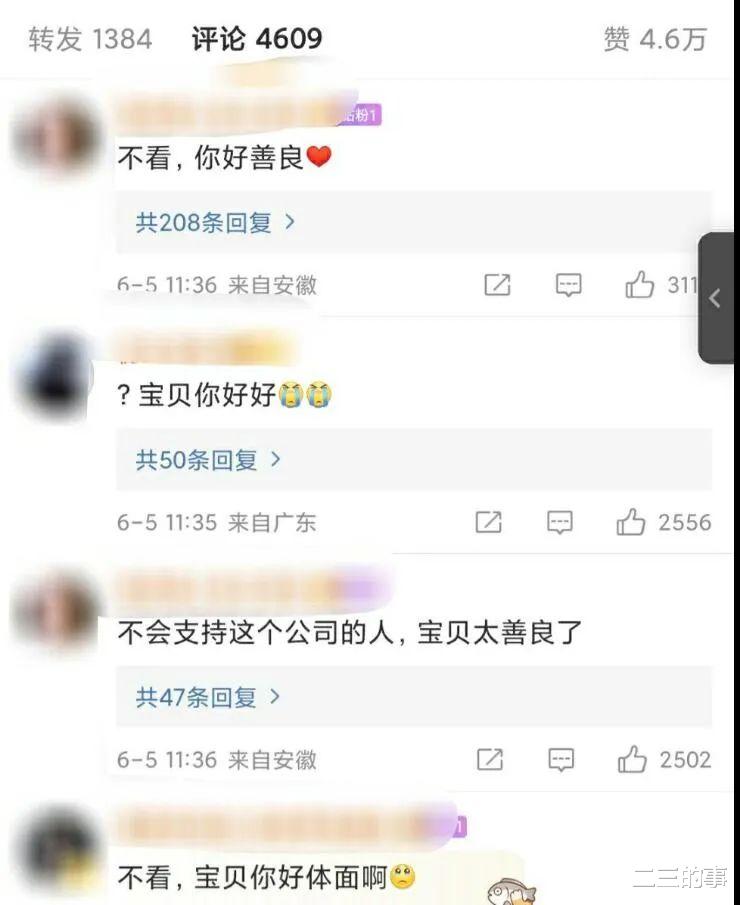Open avatar of the '宝贝你好好' commenter

click(x=55, y=375)
